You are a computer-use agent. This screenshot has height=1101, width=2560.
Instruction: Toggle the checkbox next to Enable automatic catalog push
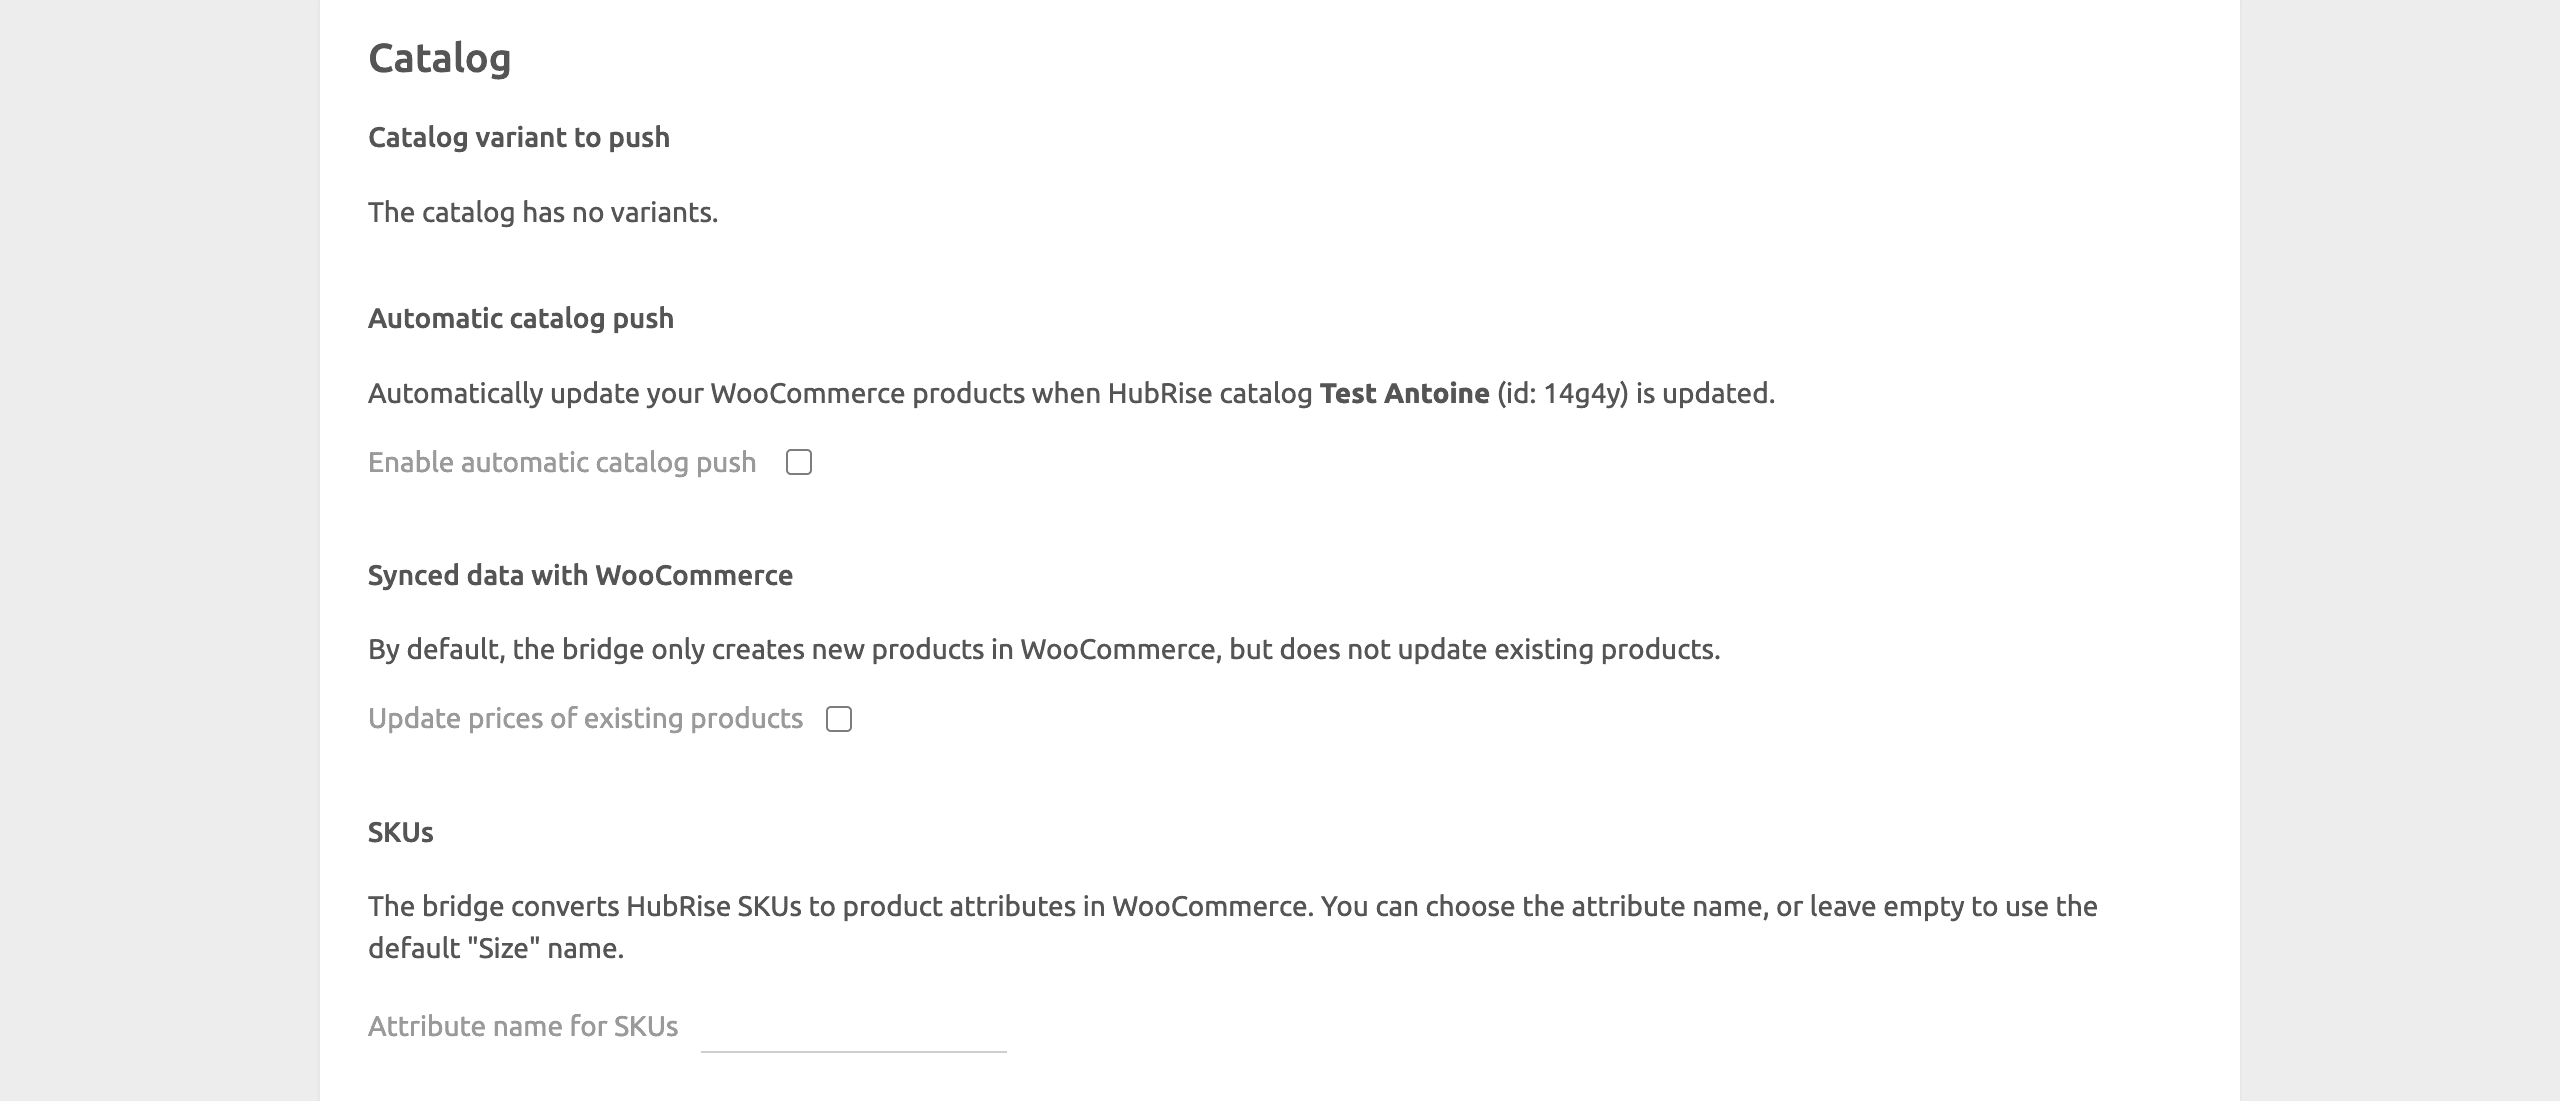coord(799,462)
